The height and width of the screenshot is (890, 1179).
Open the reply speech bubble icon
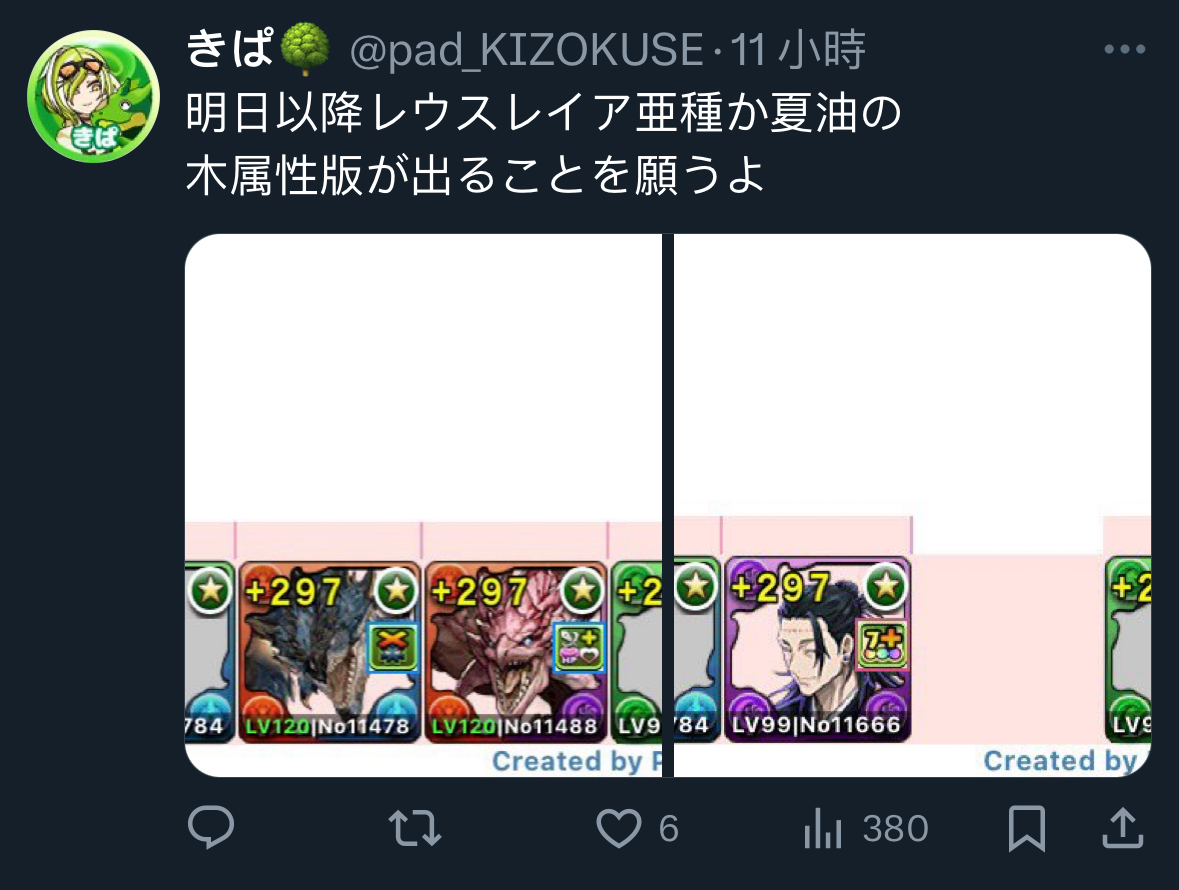[x=211, y=827]
